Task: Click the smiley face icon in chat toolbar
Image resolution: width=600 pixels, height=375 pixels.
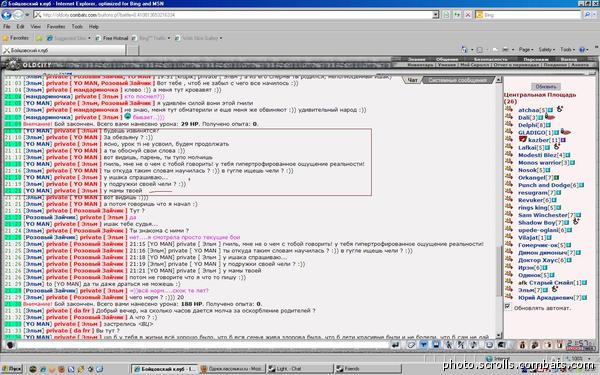Action: (x=489, y=345)
